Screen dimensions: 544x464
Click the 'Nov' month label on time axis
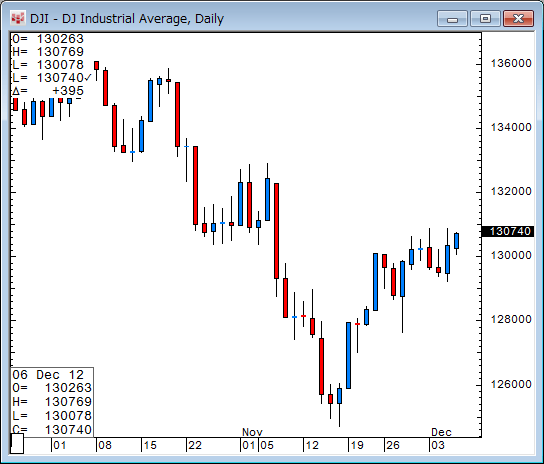click(252, 432)
